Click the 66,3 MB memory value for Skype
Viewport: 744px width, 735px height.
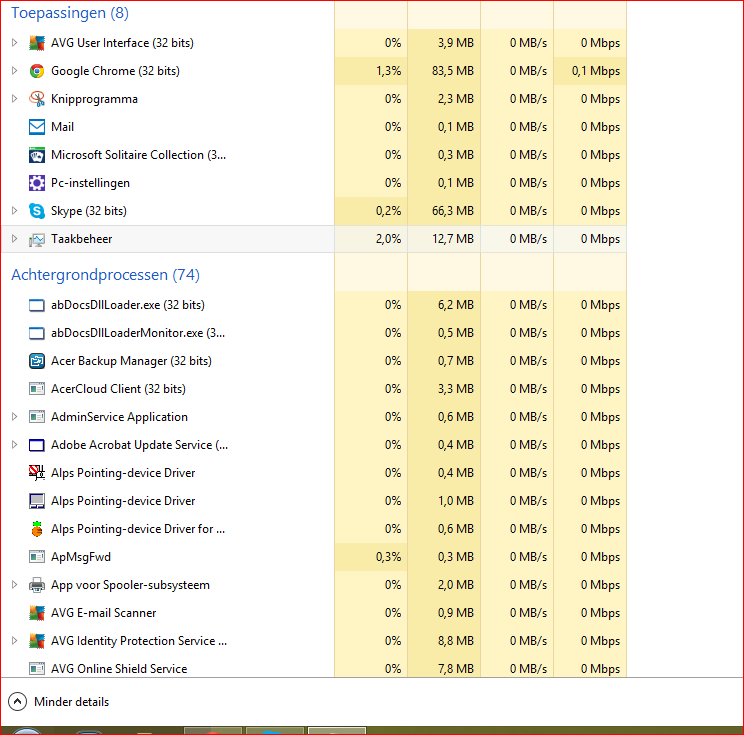tap(453, 211)
